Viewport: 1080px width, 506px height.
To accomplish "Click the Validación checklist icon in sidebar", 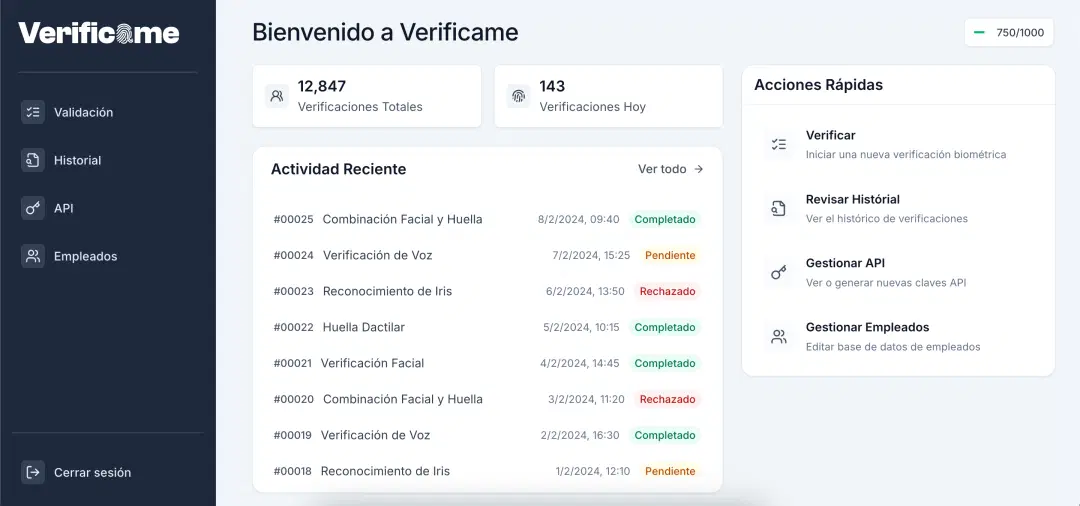I will tap(32, 112).
